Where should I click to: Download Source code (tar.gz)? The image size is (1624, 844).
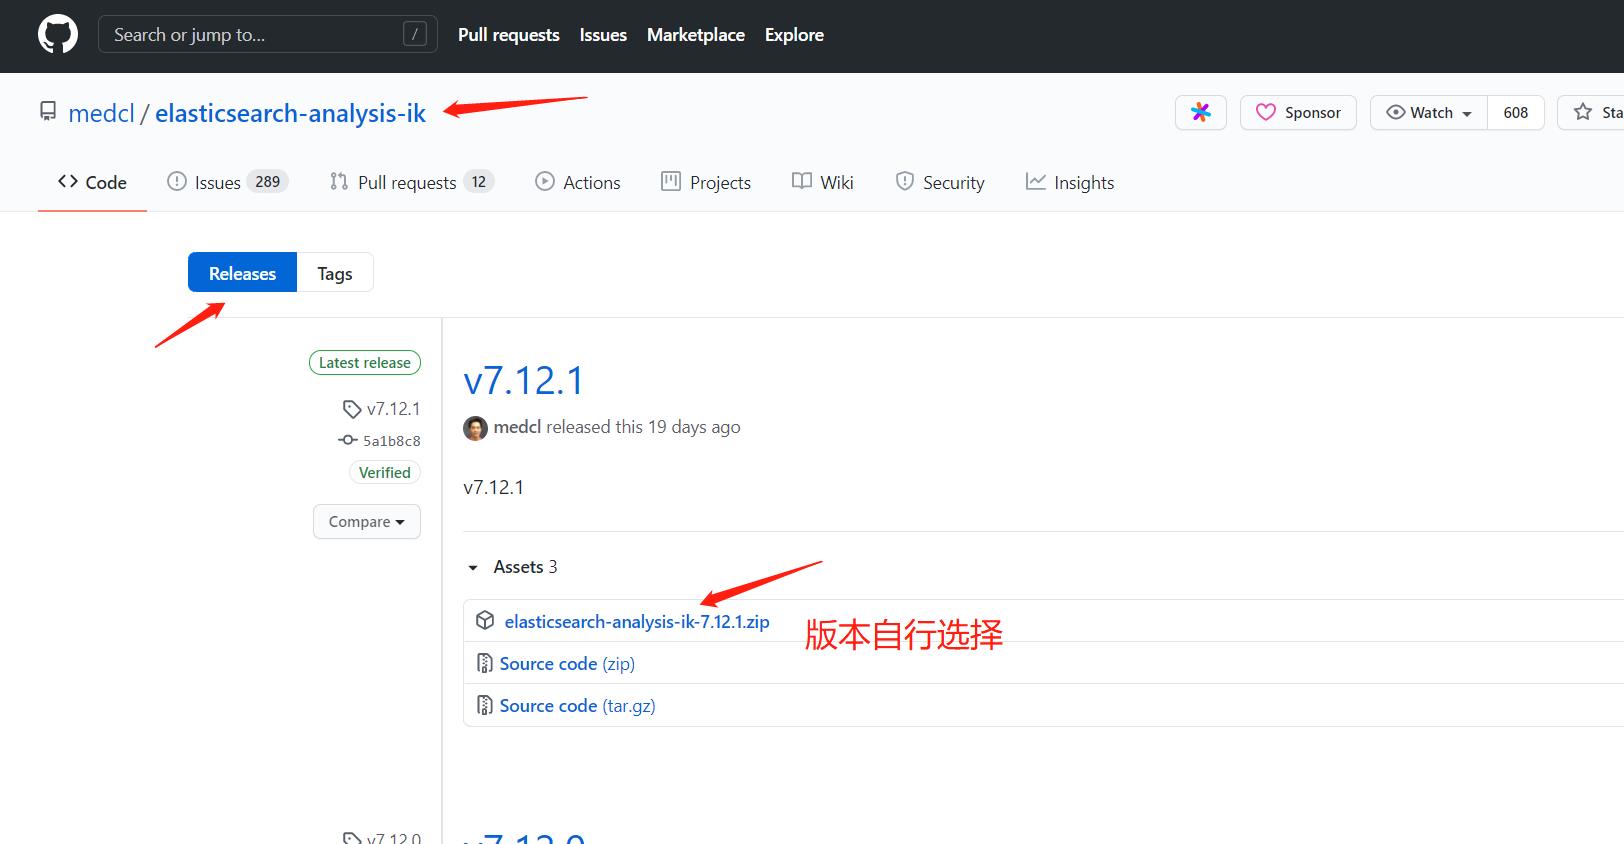[x=577, y=705]
